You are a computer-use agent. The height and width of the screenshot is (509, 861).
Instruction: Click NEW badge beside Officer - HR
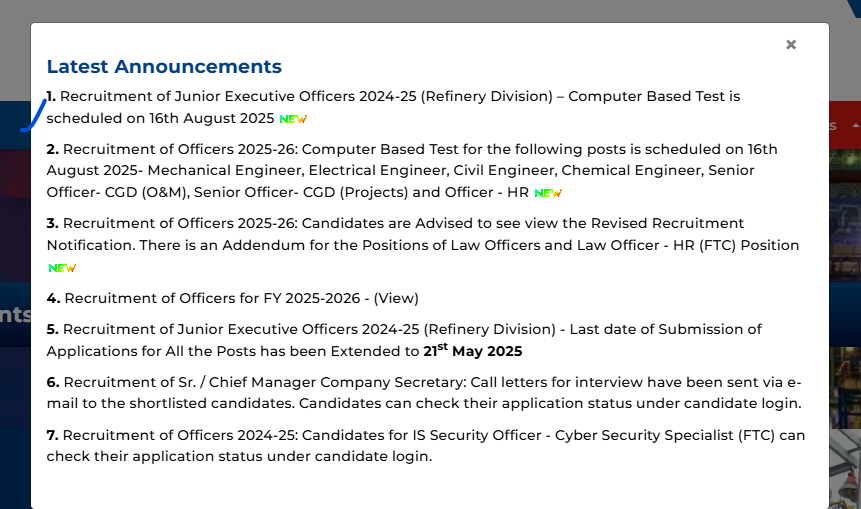[x=548, y=193]
